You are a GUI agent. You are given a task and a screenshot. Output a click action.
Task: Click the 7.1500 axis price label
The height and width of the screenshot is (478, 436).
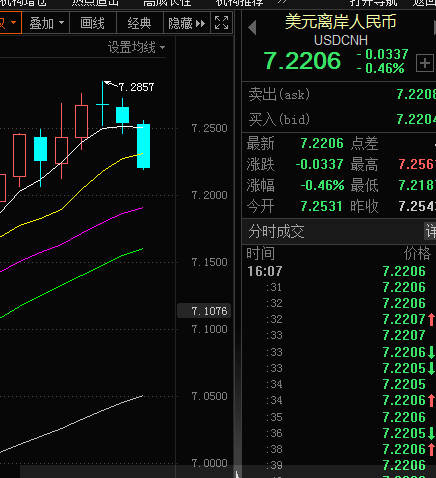(x=209, y=262)
